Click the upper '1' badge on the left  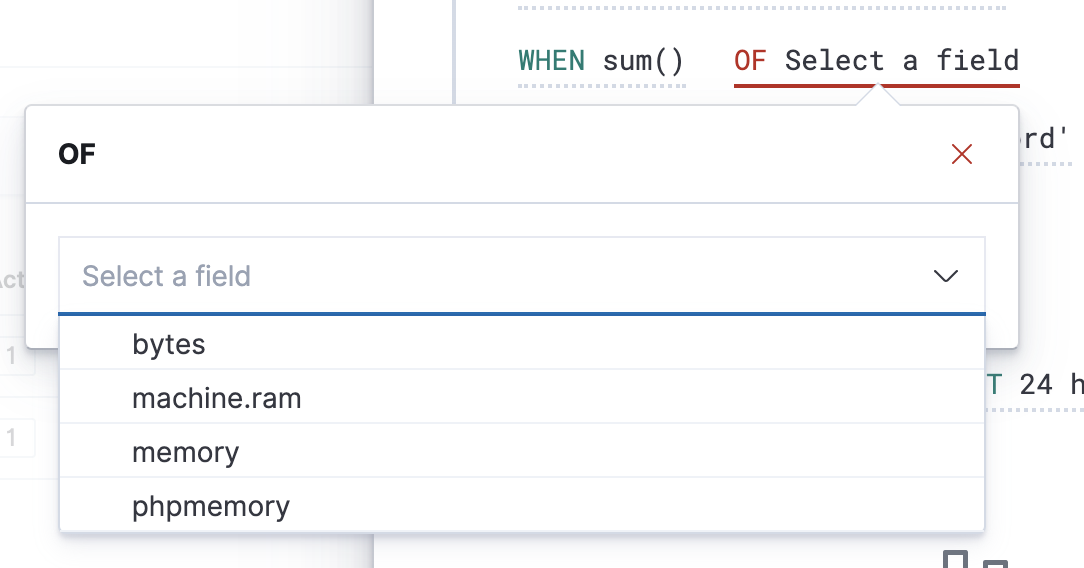(12, 356)
